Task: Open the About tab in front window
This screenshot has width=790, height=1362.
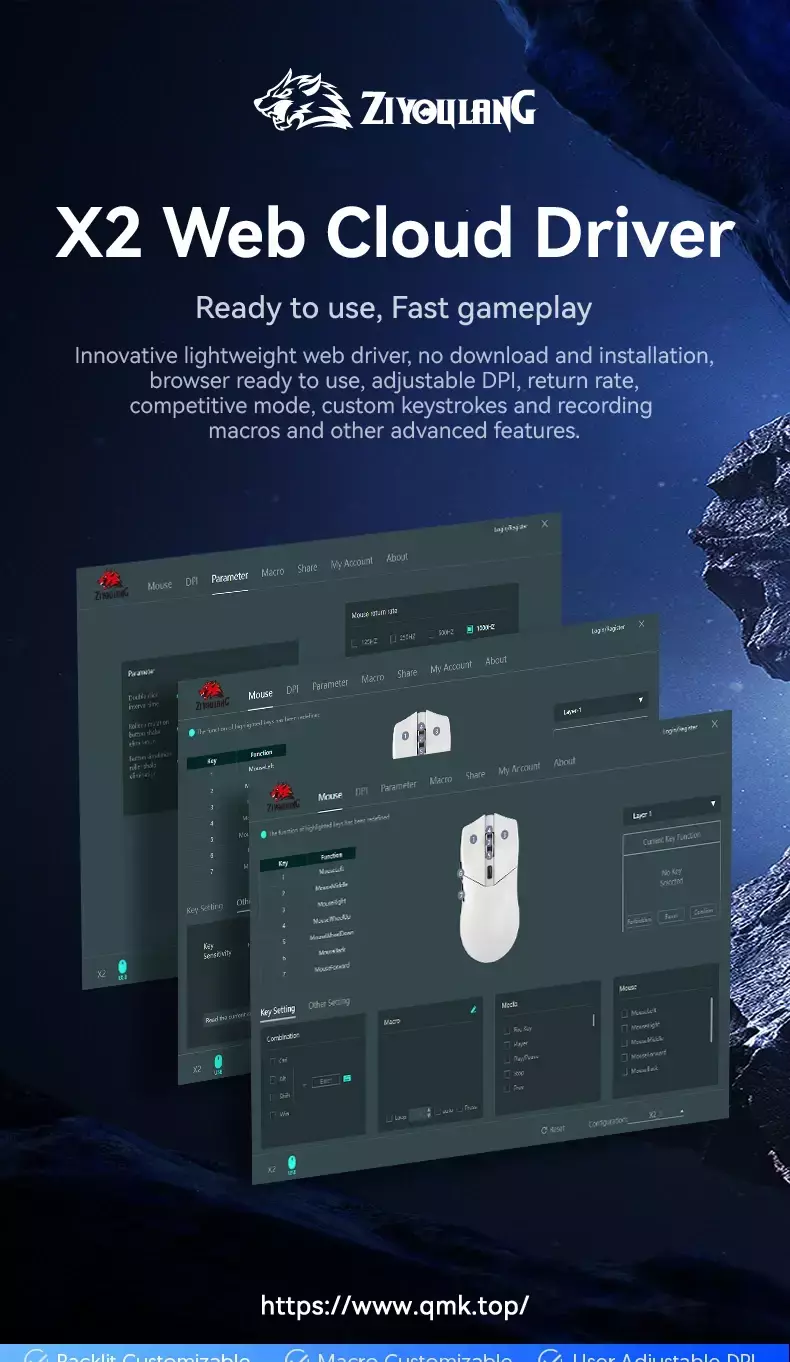Action: (x=565, y=762)
